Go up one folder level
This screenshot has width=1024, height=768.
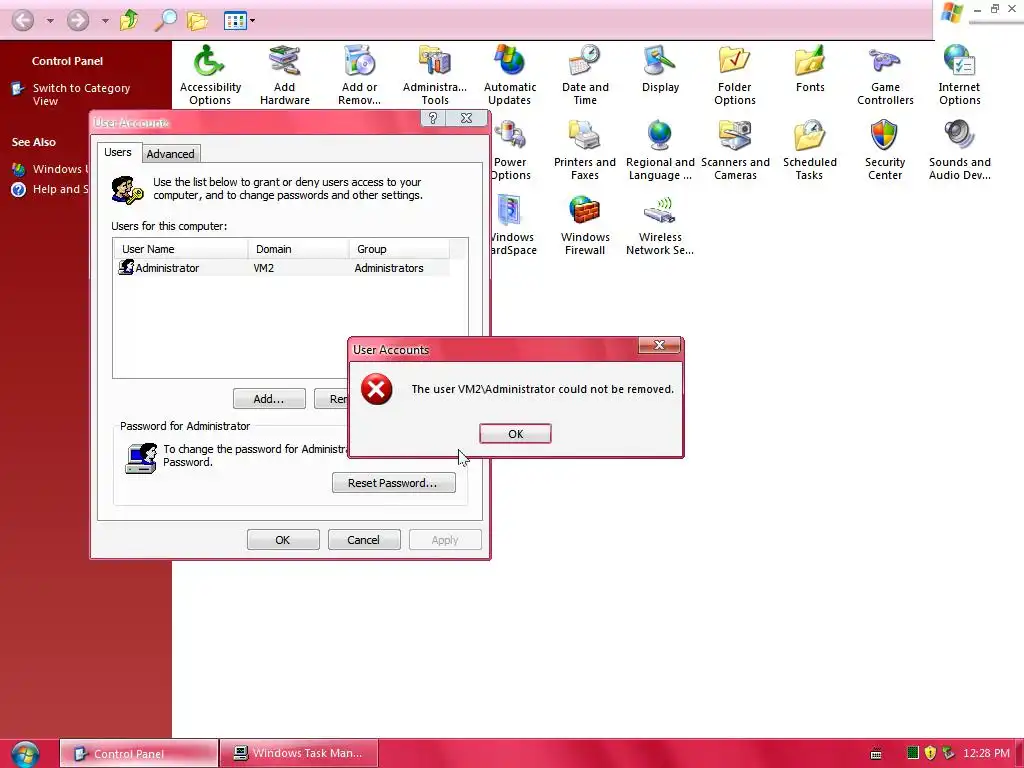(x=129, y=20)
